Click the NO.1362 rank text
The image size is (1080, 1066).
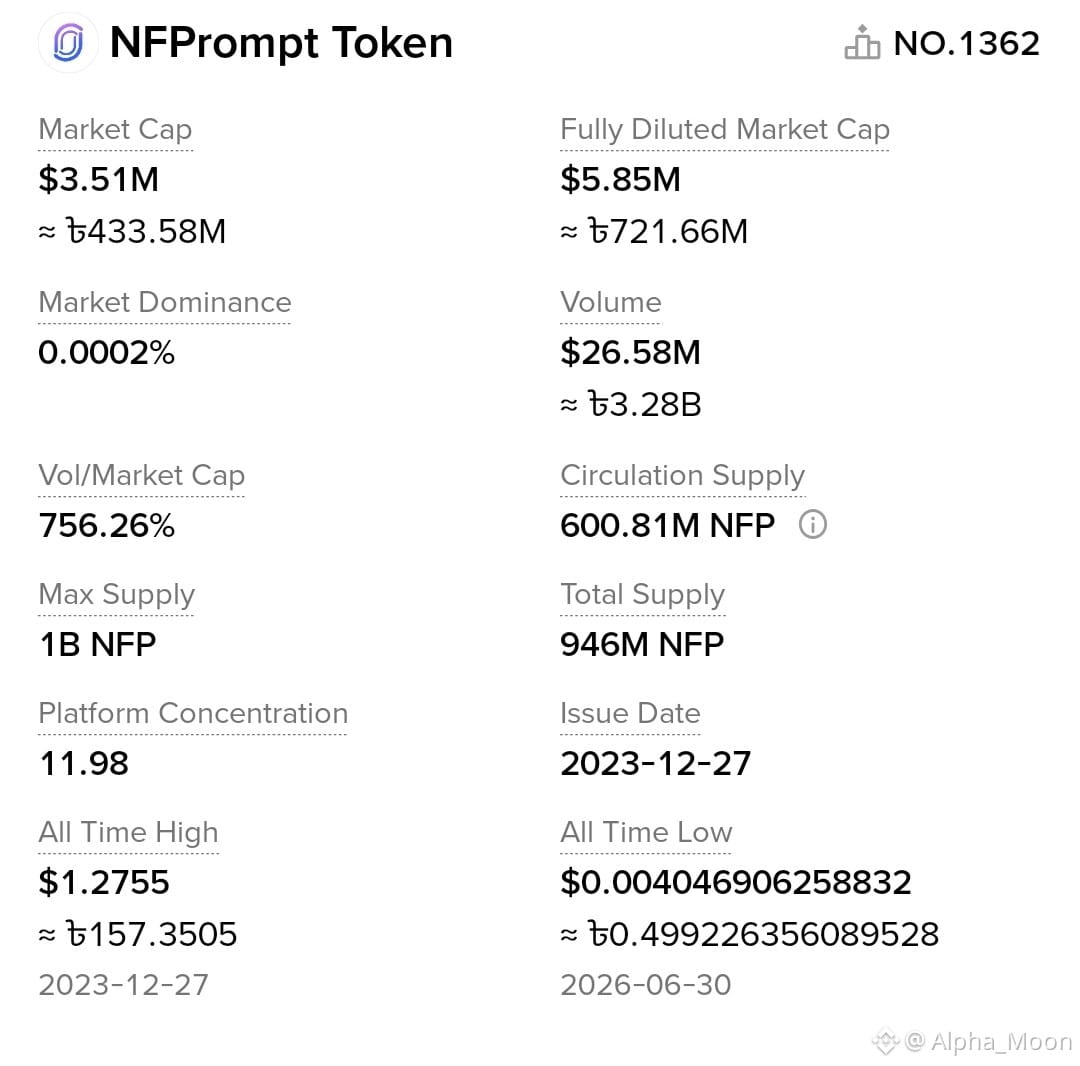(x=966, y=43)
